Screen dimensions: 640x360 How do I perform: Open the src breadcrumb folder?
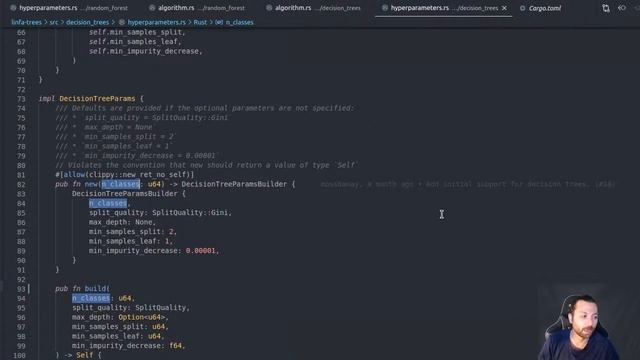coord(54,22)
